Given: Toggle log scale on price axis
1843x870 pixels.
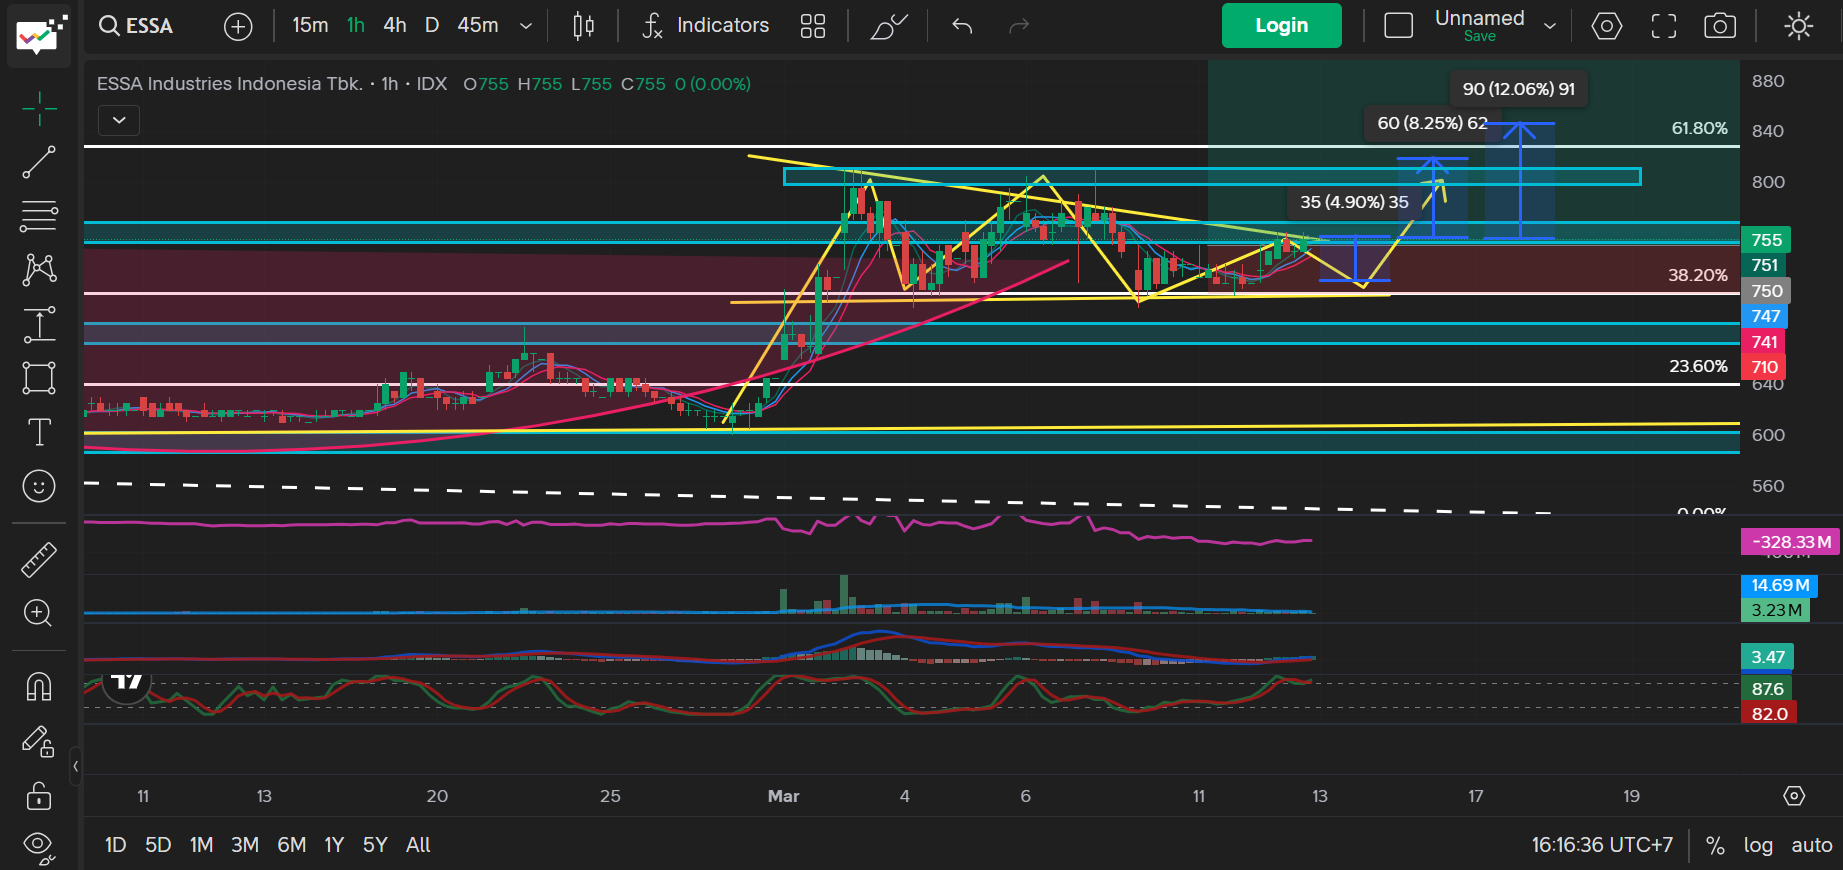Looking at the screenshot, I should point(1757,845).
